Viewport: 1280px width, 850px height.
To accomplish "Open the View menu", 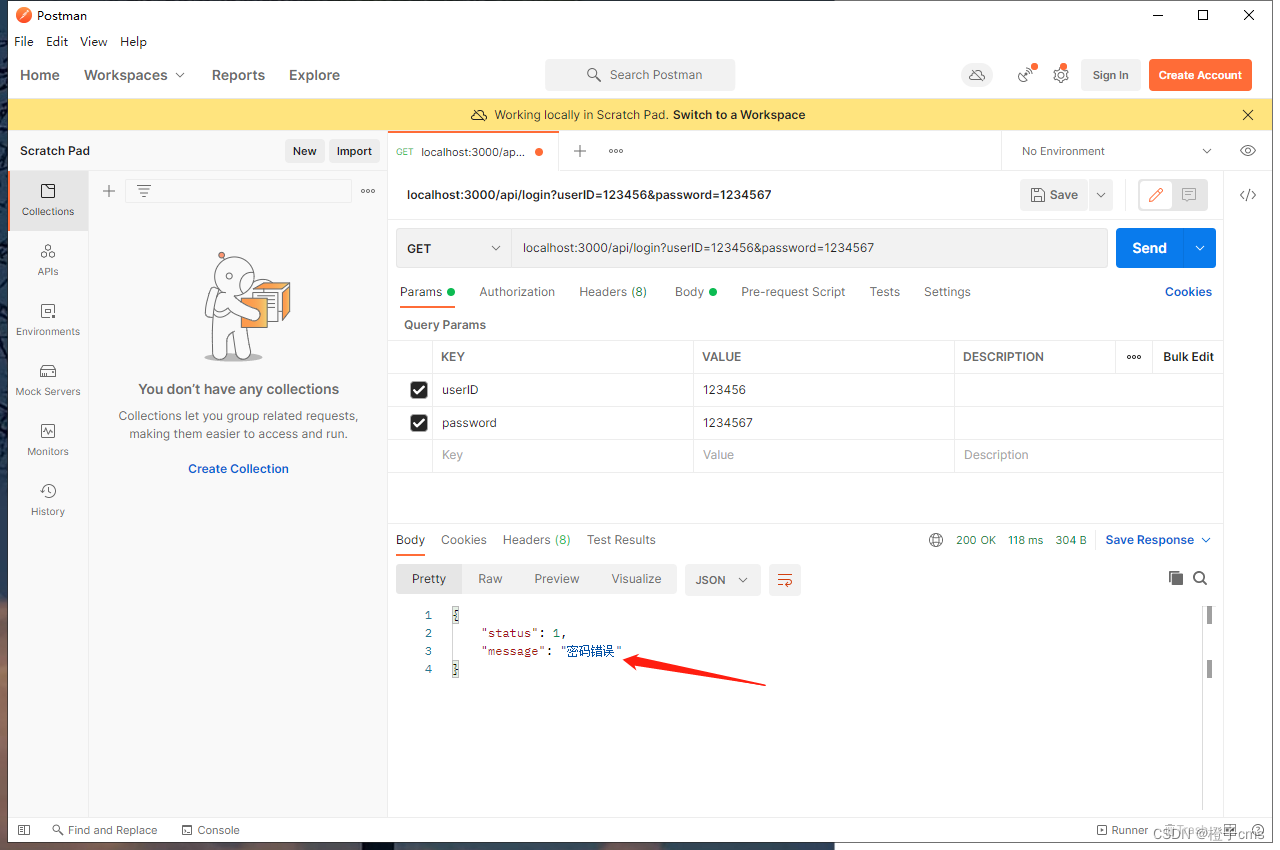I will tap(94, 42).
